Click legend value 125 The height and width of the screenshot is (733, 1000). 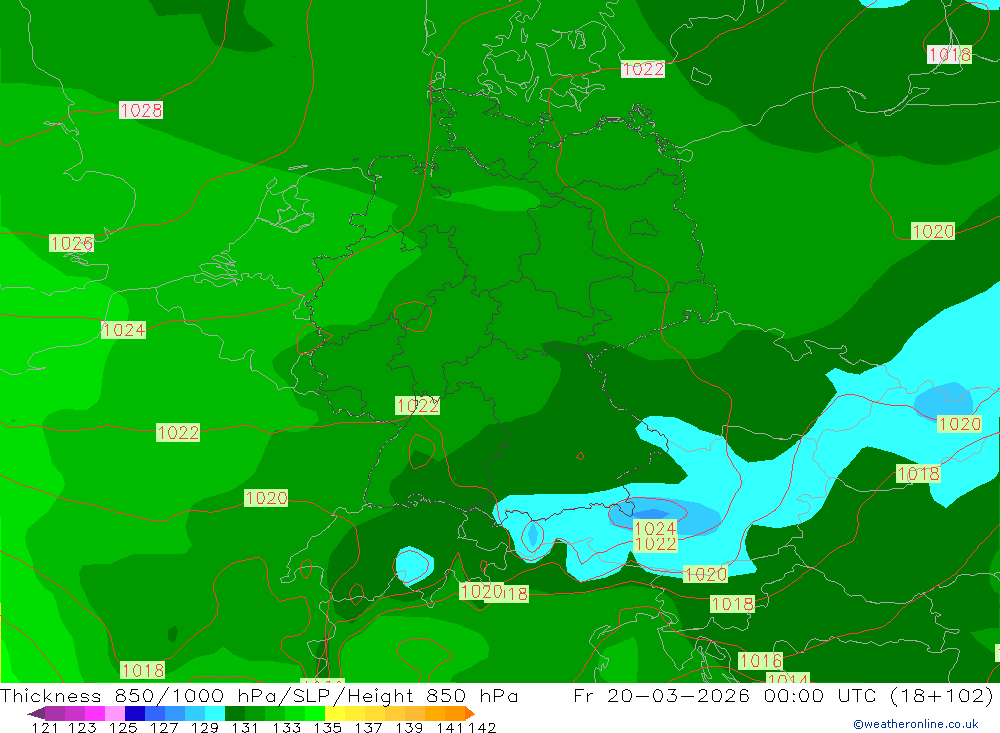click(x=123, y=727)
